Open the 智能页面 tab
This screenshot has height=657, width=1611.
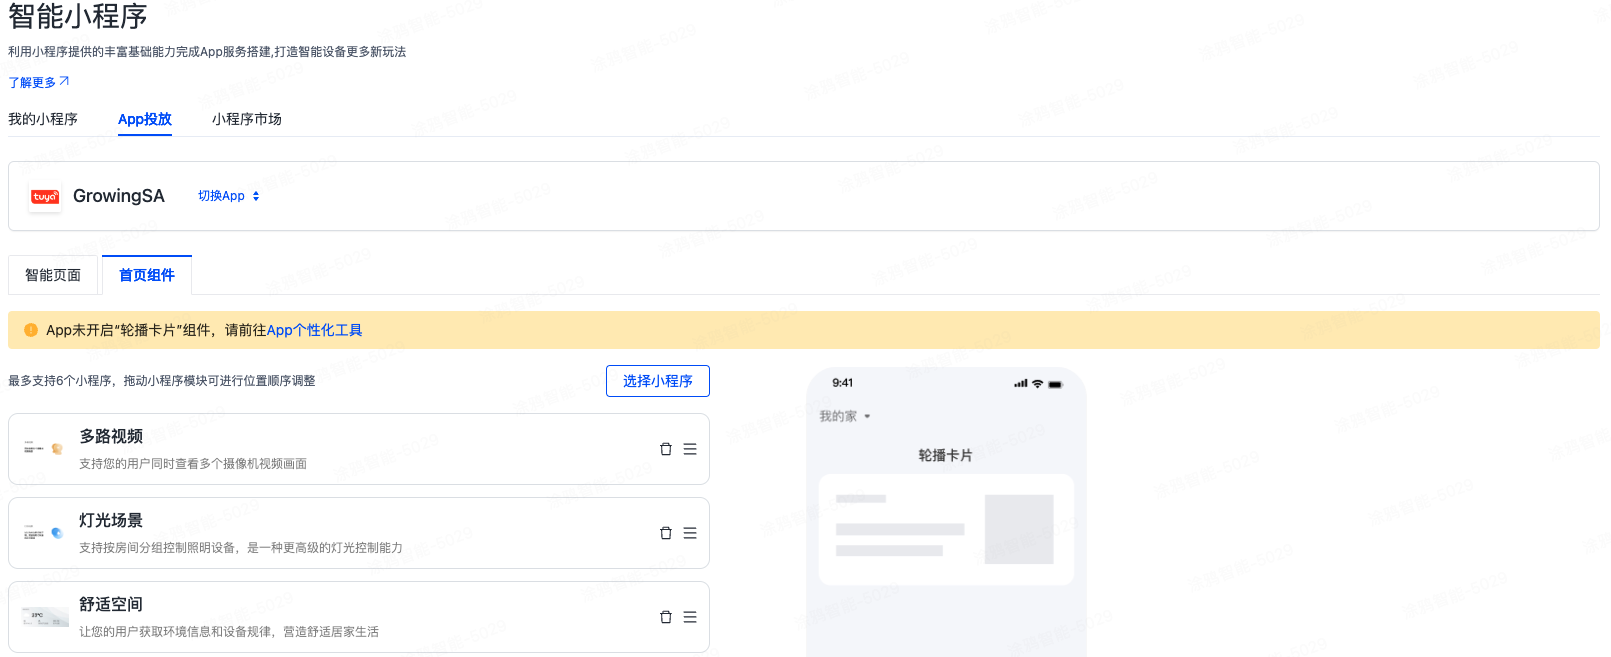point(53,275)
